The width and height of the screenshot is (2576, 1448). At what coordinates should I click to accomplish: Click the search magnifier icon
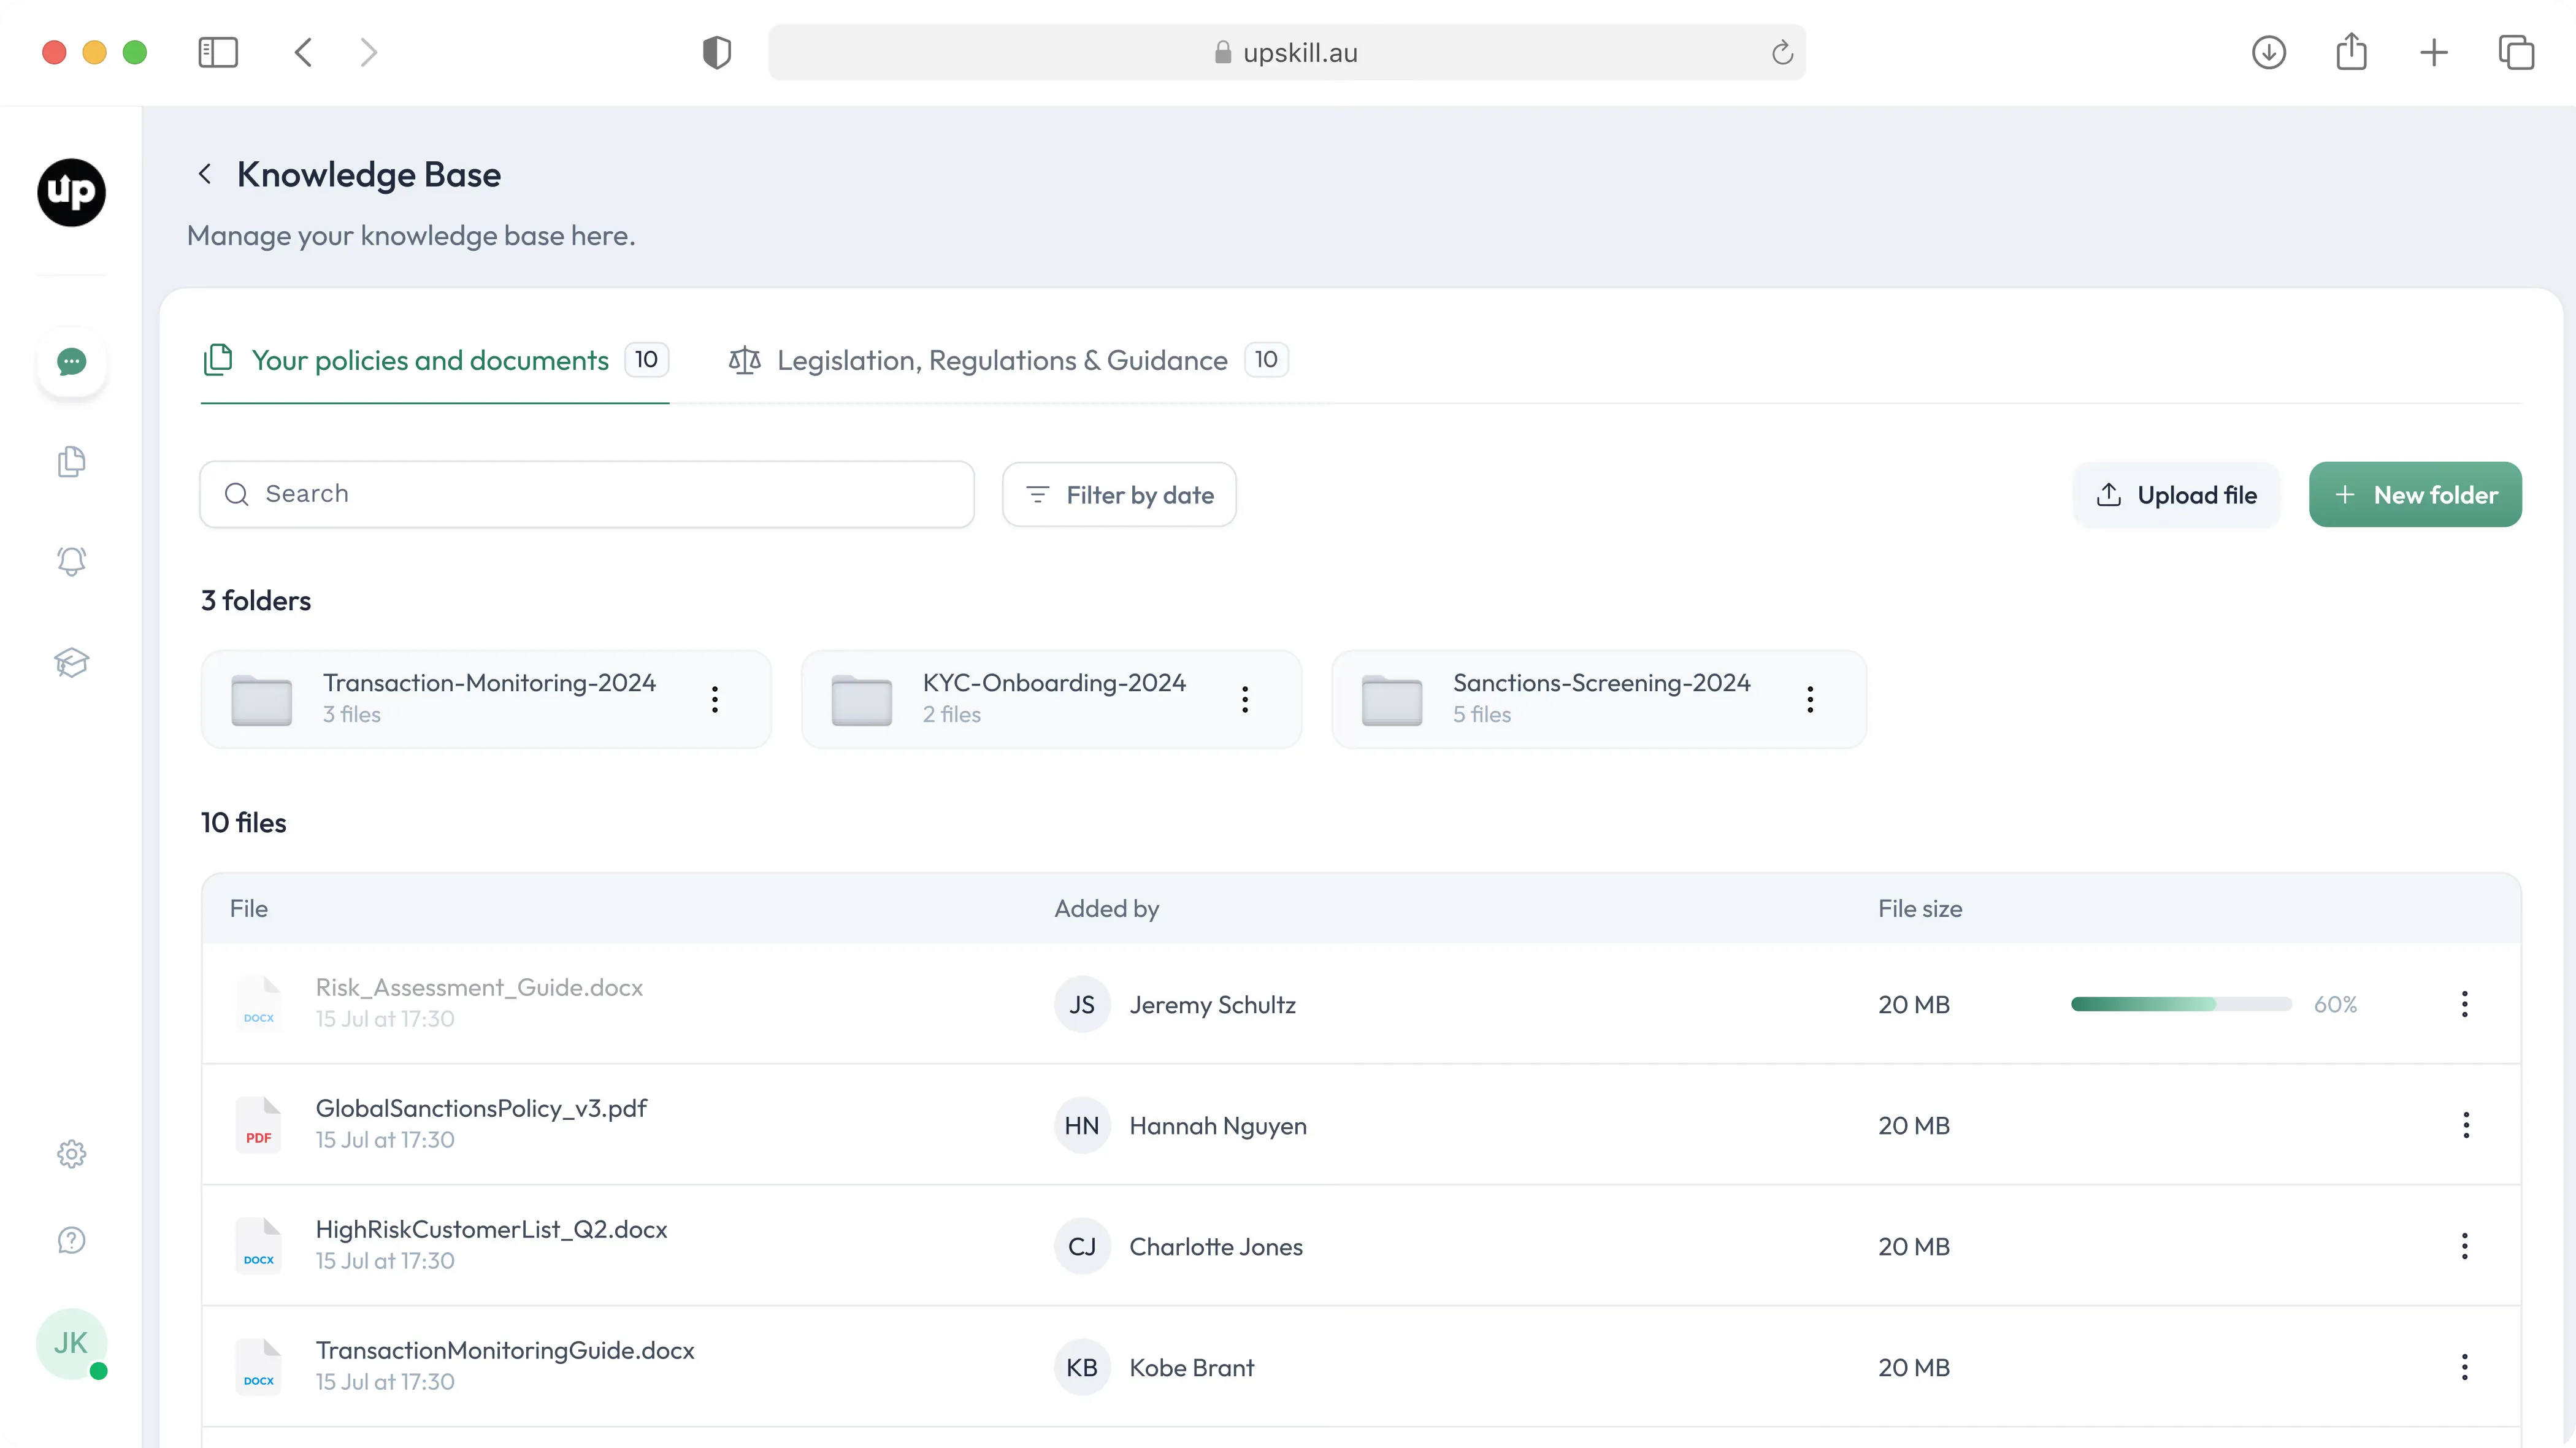(237, 494)
